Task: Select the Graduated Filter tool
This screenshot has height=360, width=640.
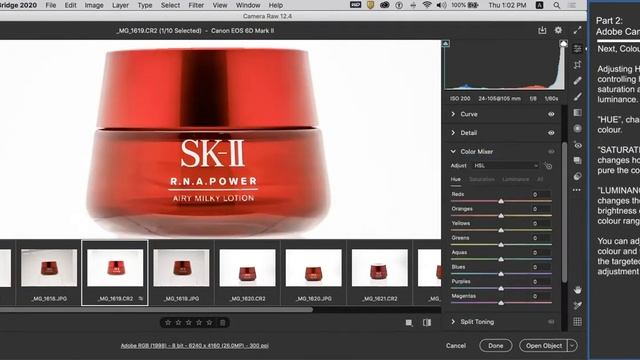Action: (x=577, y=113)
